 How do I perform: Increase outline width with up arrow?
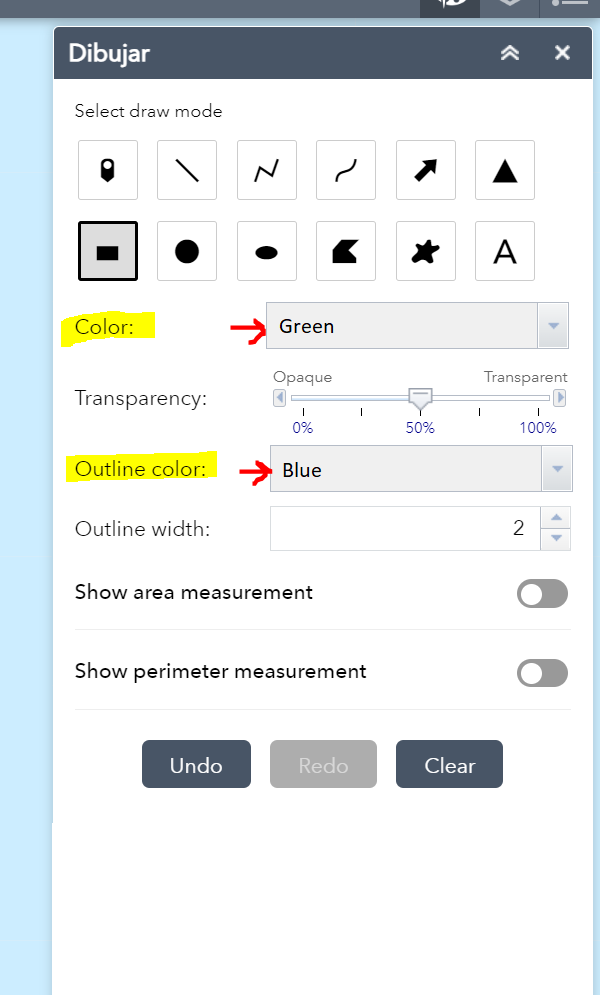pyautogui.click(x=557, y=518)
